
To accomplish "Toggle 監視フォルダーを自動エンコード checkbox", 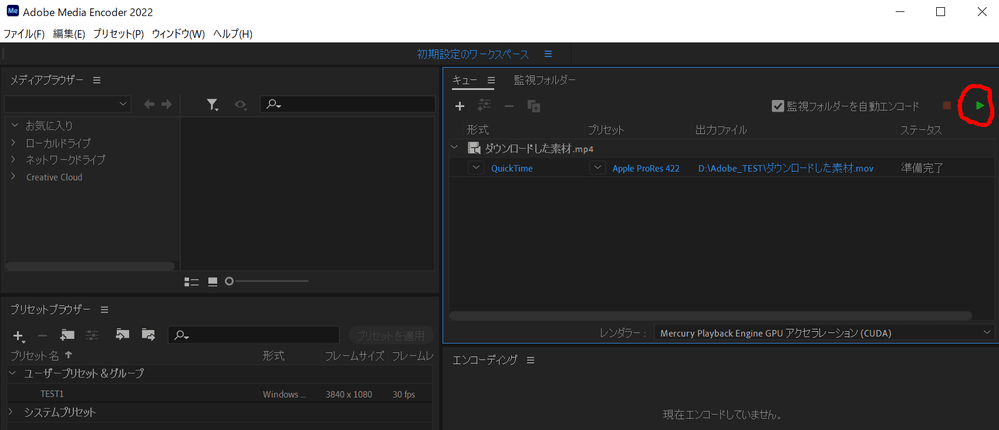I will (777, 106).
